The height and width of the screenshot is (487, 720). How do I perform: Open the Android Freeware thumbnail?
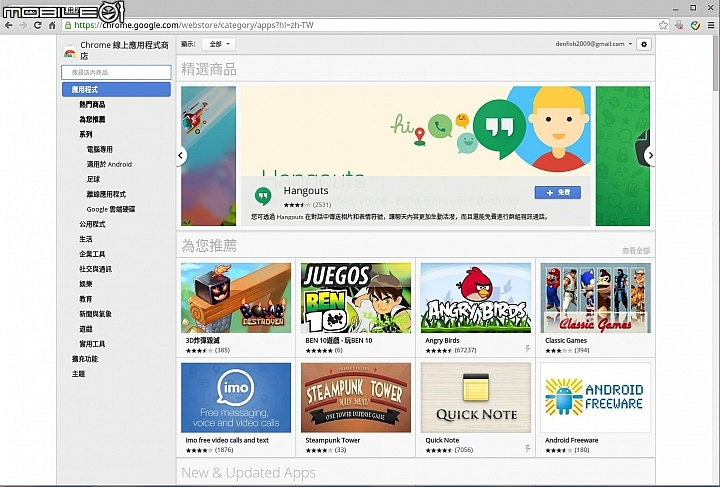pos(596,397)
